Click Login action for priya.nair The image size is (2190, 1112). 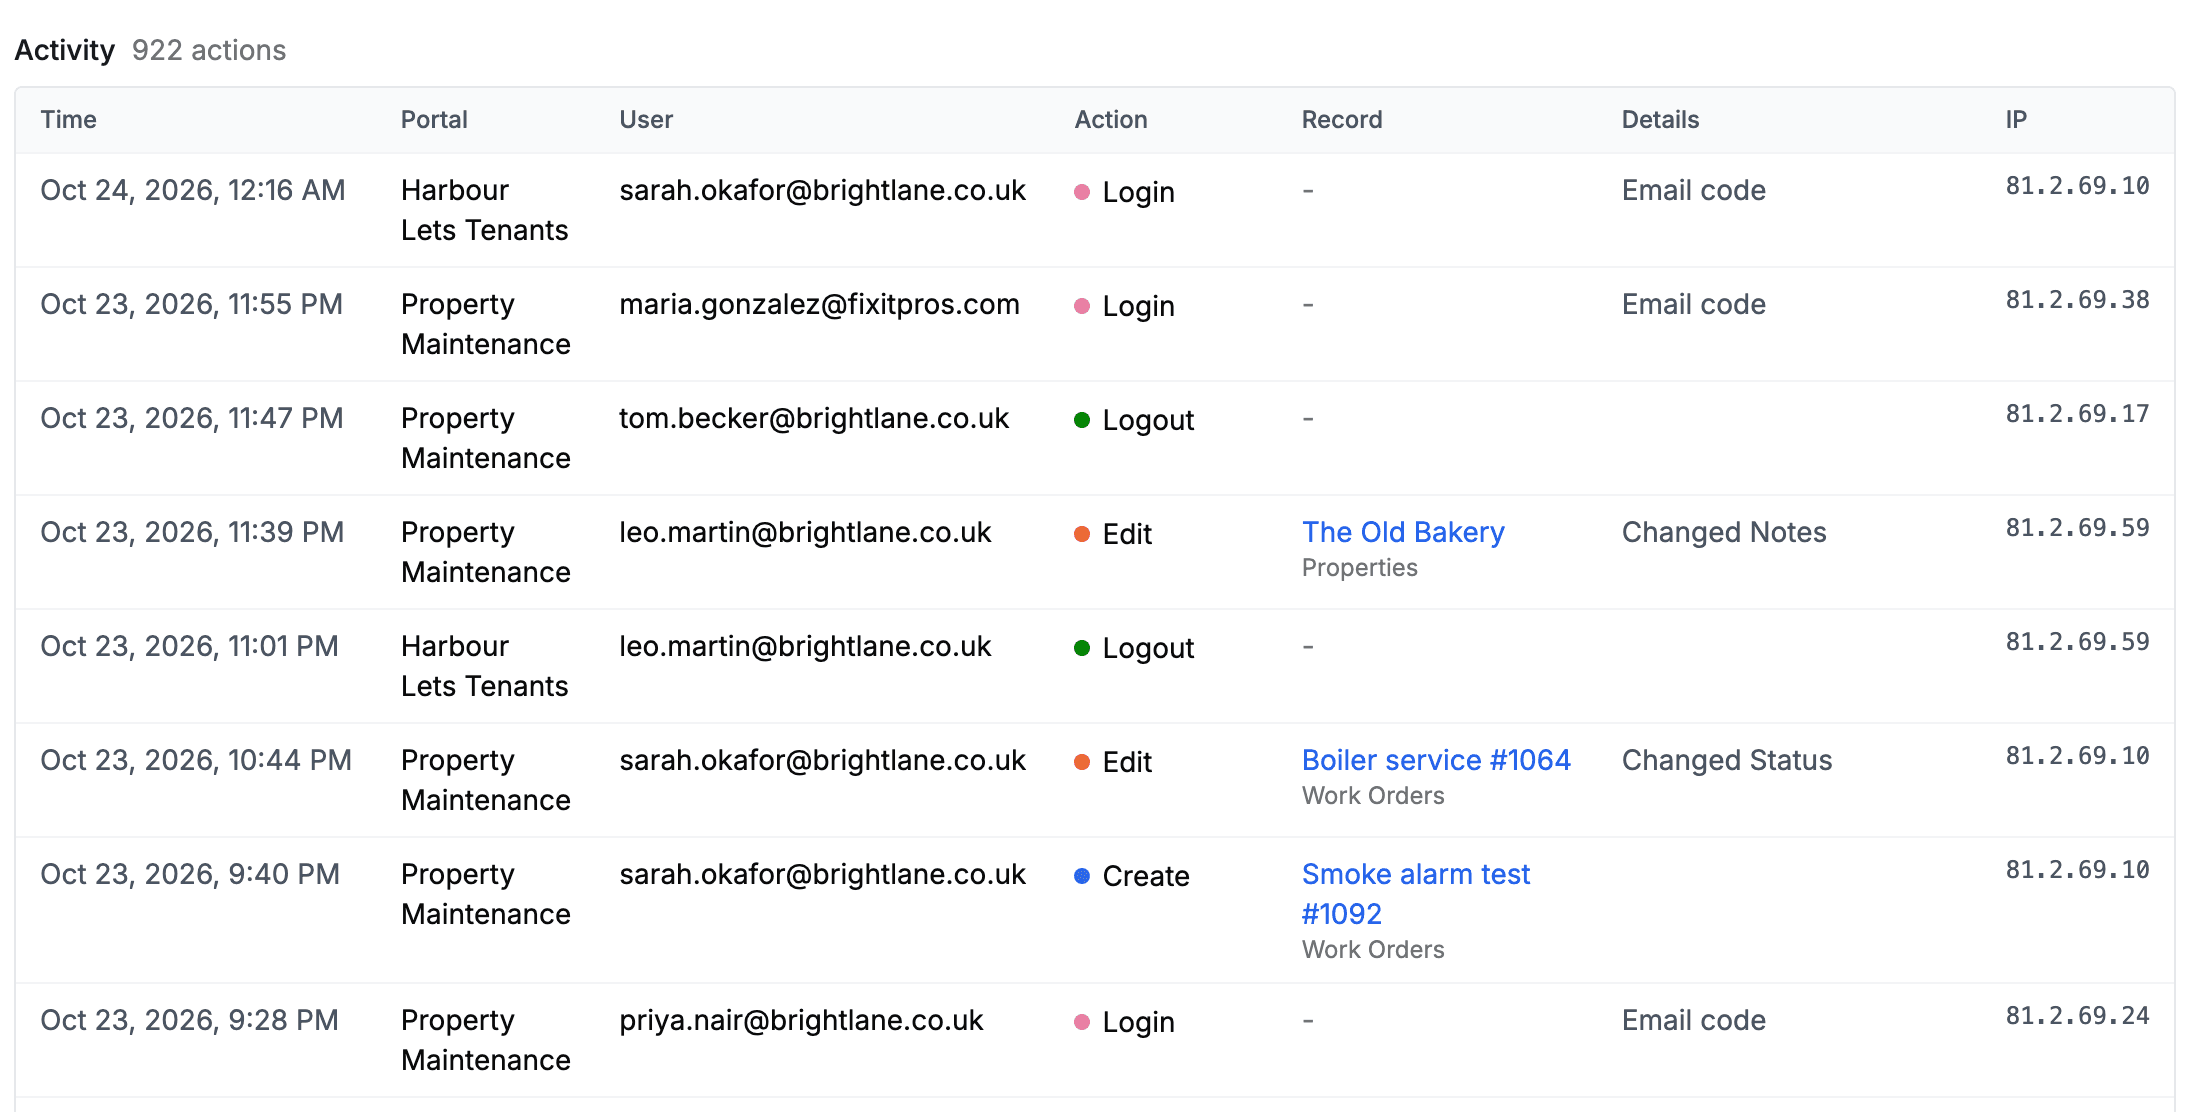pyautogui.click(x=1124, y=1022)
